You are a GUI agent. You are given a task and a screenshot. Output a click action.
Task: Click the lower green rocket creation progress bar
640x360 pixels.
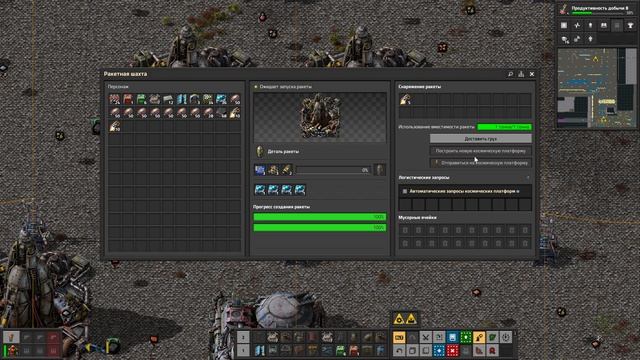click(320, 227)
